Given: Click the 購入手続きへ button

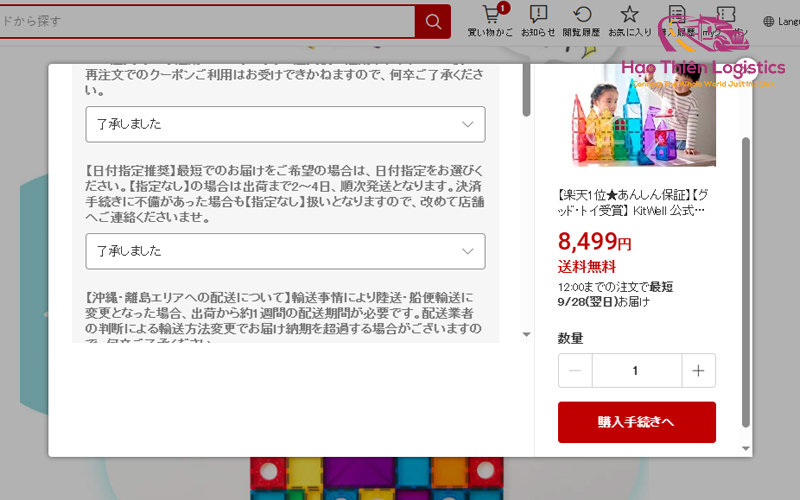Looking at the screenshot, I should click(x=637, y=422).
